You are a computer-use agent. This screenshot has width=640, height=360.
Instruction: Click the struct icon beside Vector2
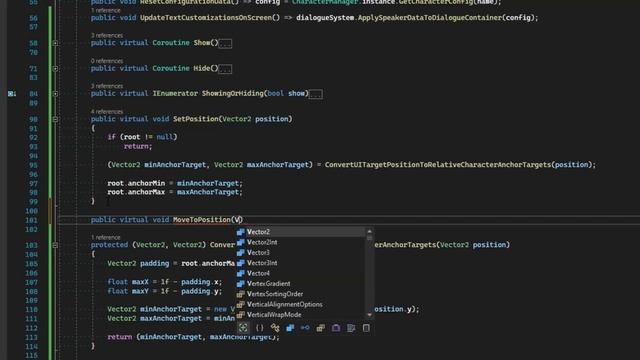[241, 232]
